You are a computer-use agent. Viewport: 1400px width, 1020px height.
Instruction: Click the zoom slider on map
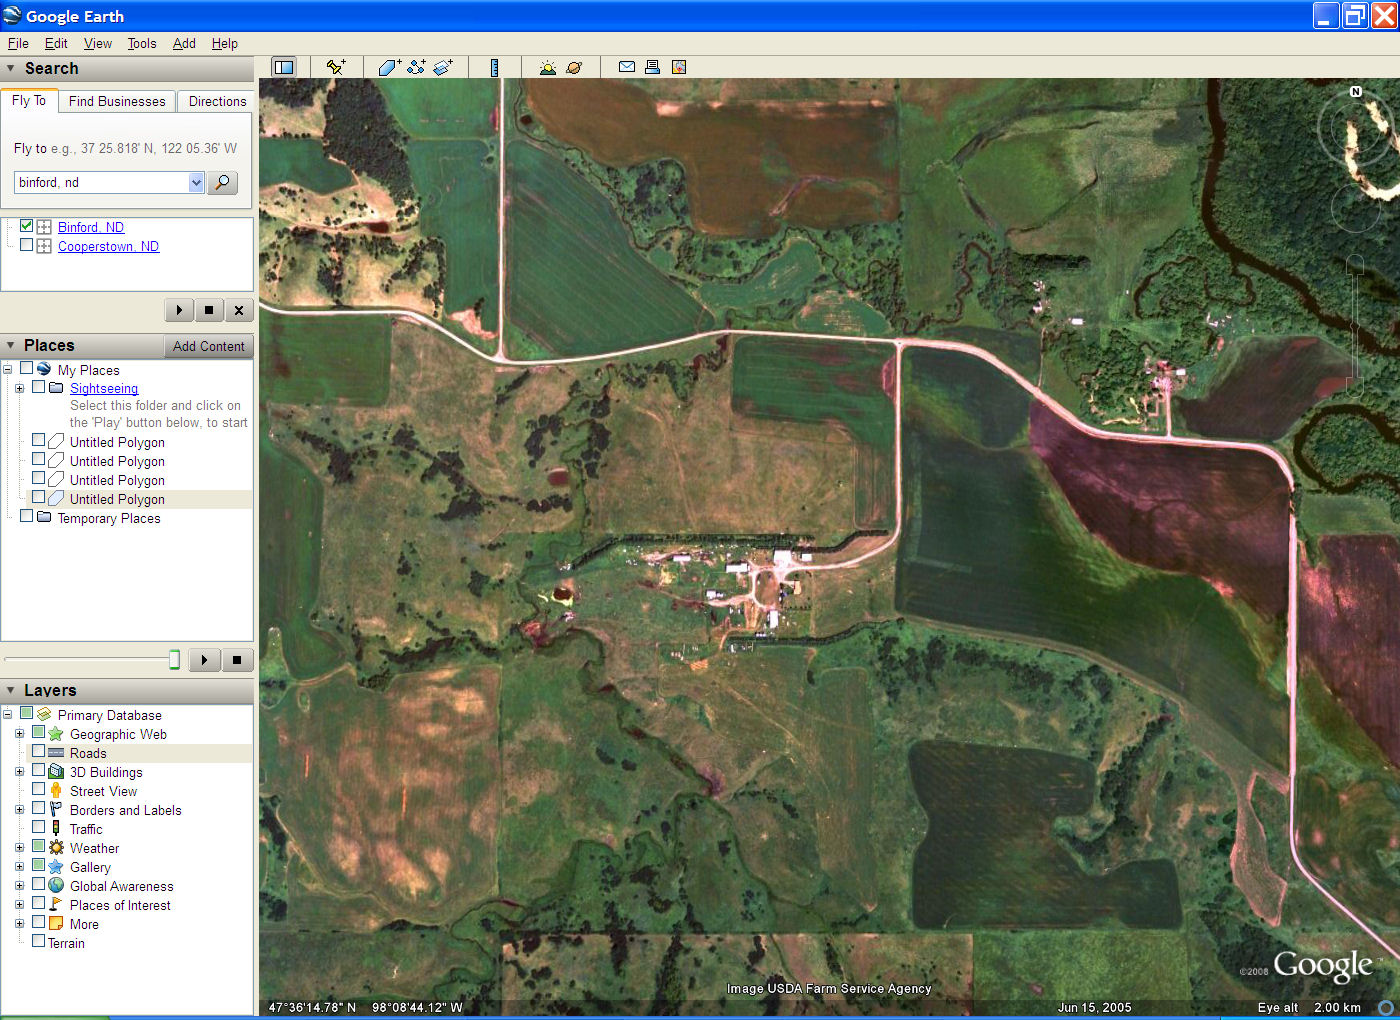coord(1355,325)
